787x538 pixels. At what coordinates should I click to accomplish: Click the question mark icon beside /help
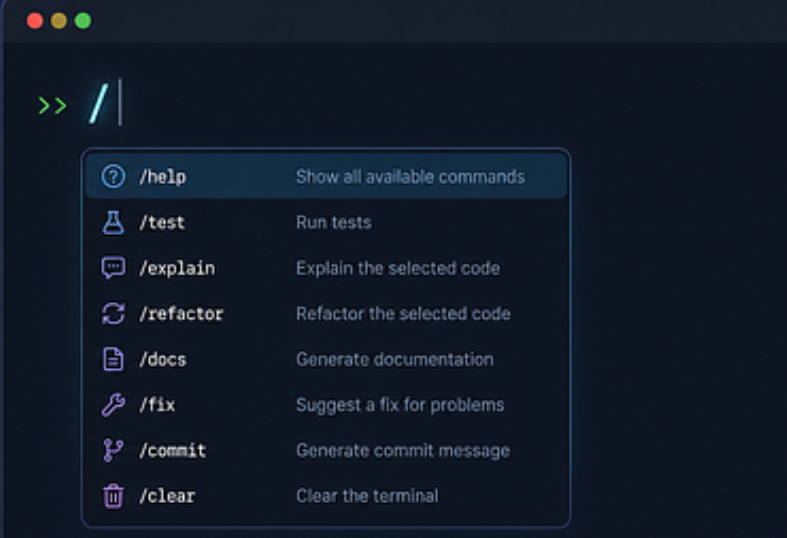[x=113, y=177]
